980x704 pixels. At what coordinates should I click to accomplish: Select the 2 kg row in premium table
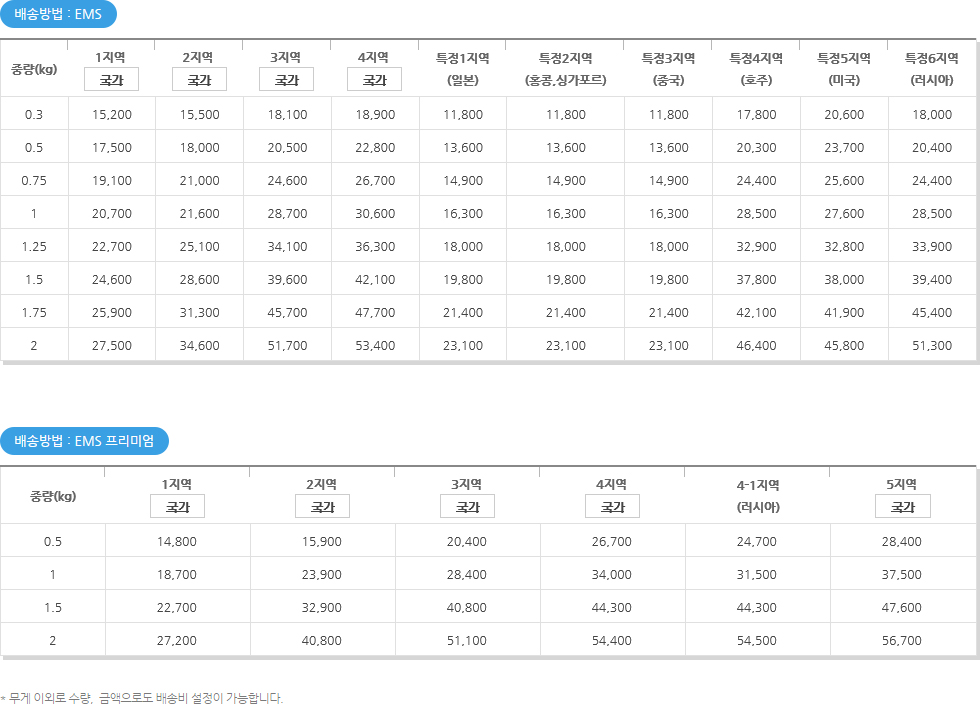pos(488,640)
